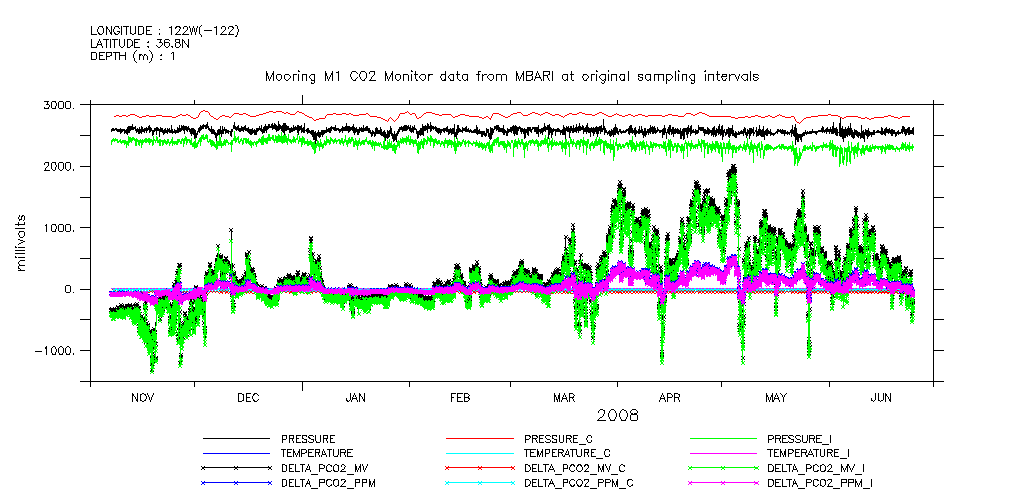The image size is (1009, 504).
Task: Click the cyan DELTA_PCO2_PPM_C legend line
Action: [x=479, y=483]
